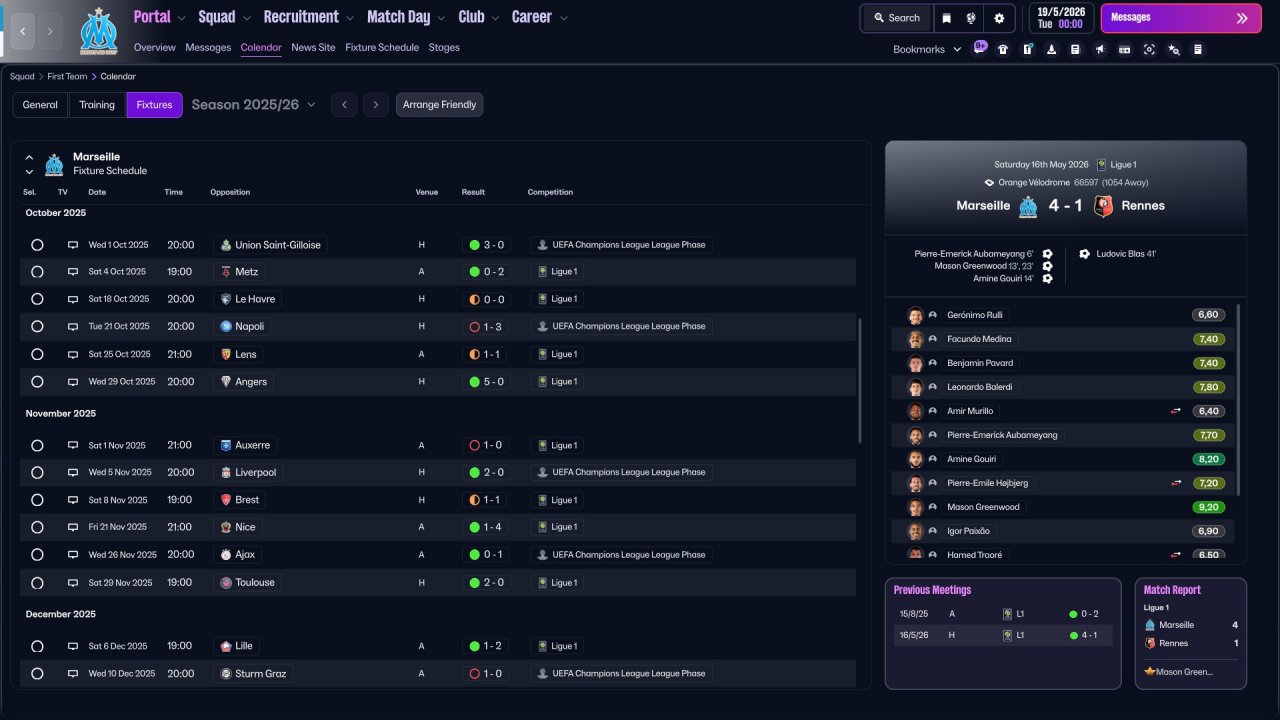Image resolution: width=1280 pixels, height=720 pixels.
Task: Expand the Bookmarks dropdown
Action: [x=927, y=49]
